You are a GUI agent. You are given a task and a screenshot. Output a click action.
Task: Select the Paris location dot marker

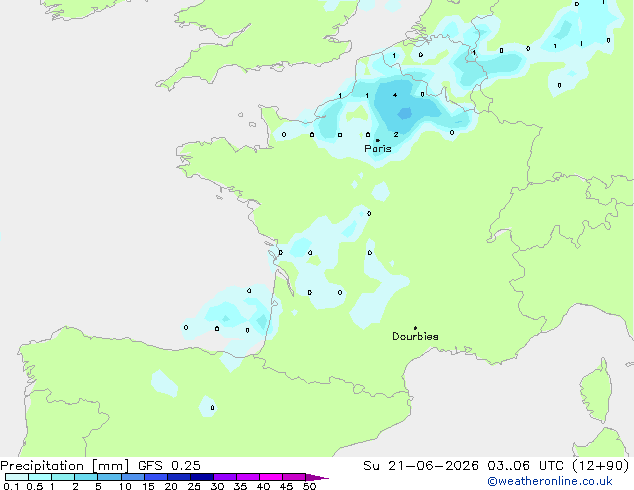click(x=378, y=140)
